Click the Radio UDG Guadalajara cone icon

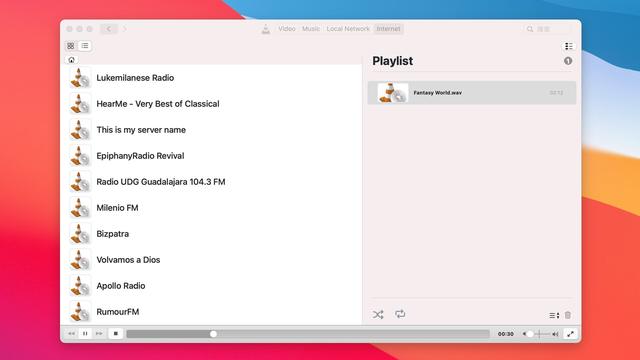(80, 182)
